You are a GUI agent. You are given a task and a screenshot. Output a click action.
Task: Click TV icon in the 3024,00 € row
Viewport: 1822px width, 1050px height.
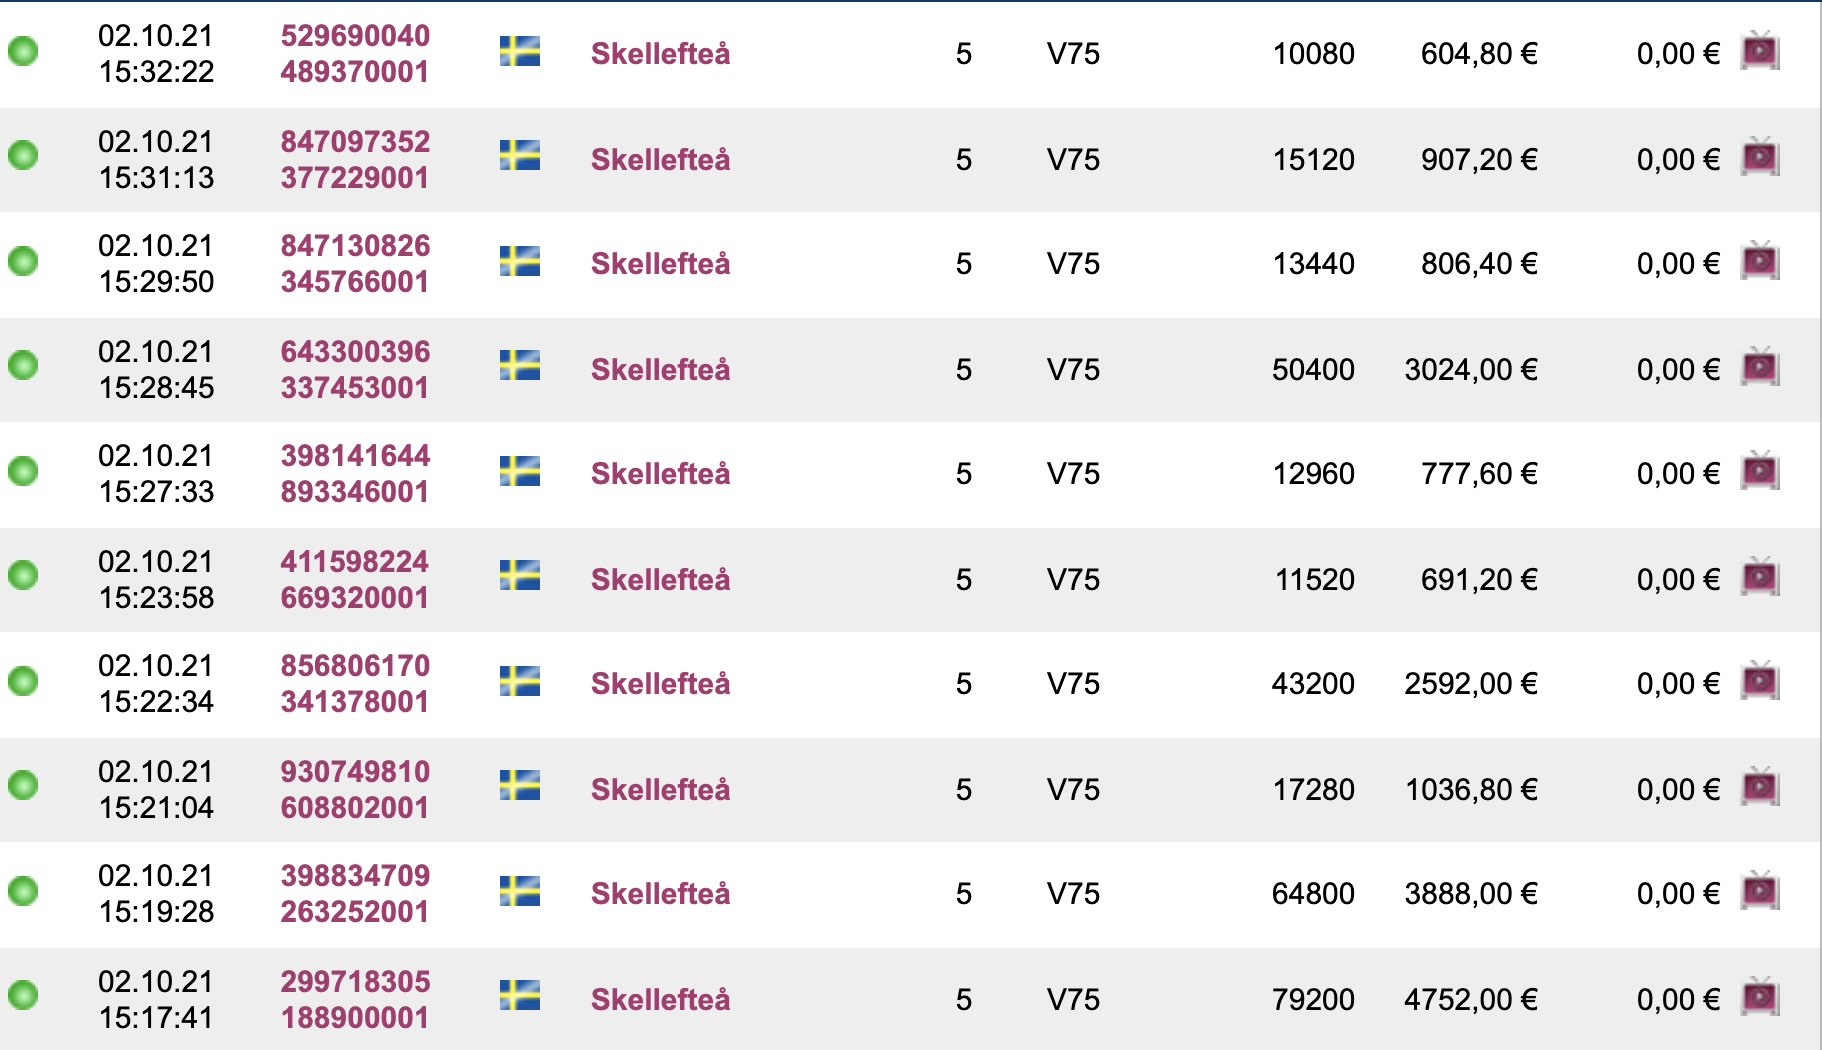[1760, 367]
